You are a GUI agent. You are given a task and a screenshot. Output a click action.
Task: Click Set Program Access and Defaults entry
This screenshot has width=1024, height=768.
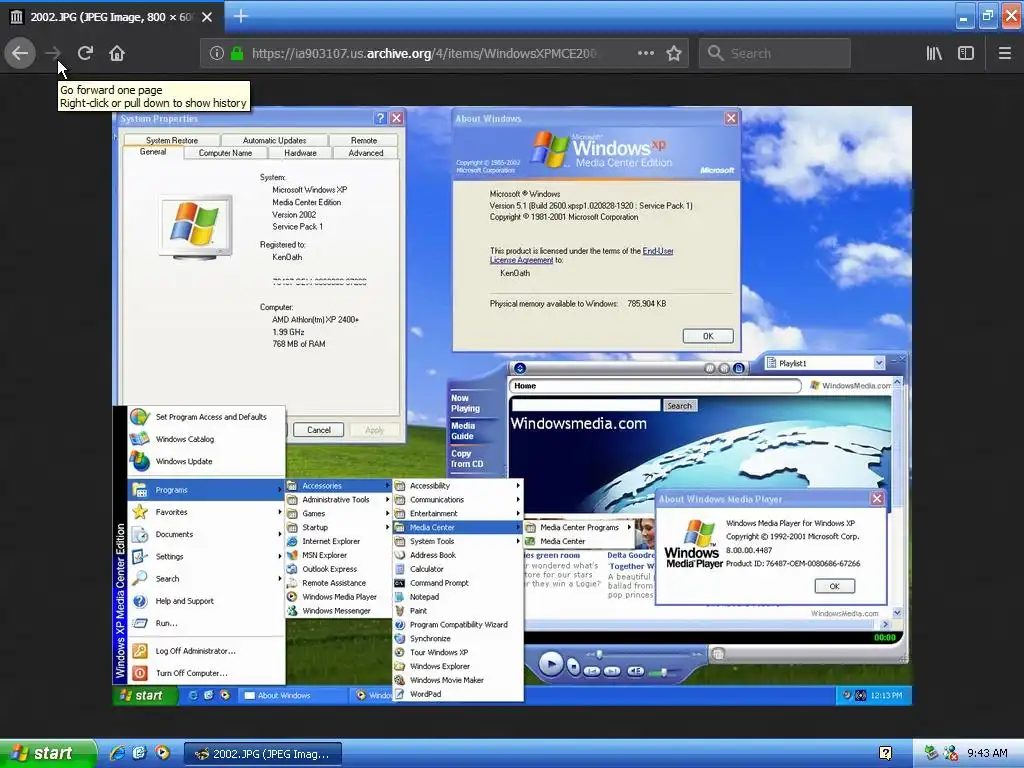pyautogui.click(x=211, y=417)
